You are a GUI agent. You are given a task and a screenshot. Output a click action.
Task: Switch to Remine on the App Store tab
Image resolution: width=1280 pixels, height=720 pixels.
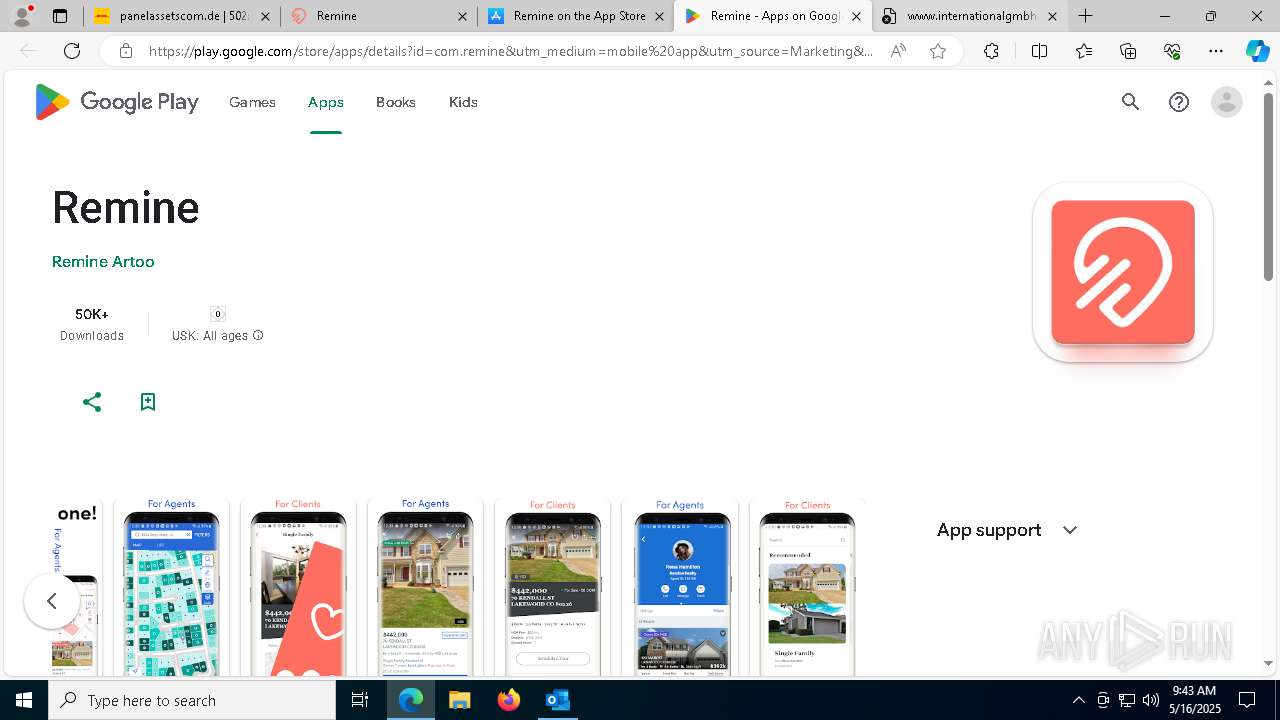click(x=576, y=16)
